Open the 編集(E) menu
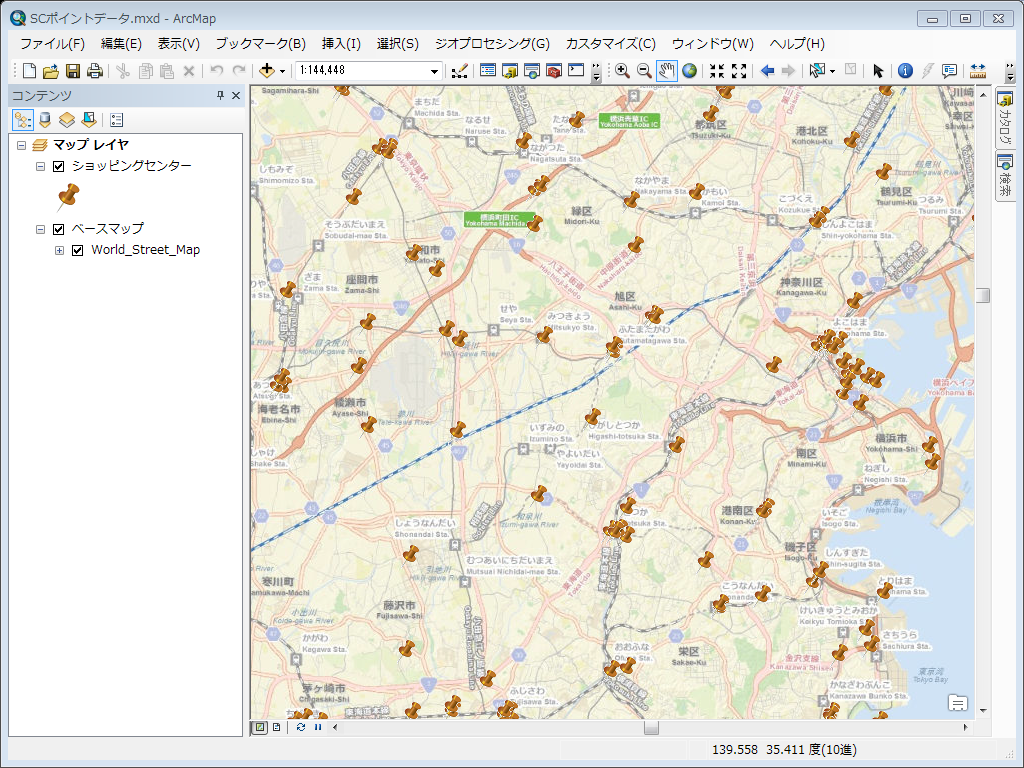 121,44
